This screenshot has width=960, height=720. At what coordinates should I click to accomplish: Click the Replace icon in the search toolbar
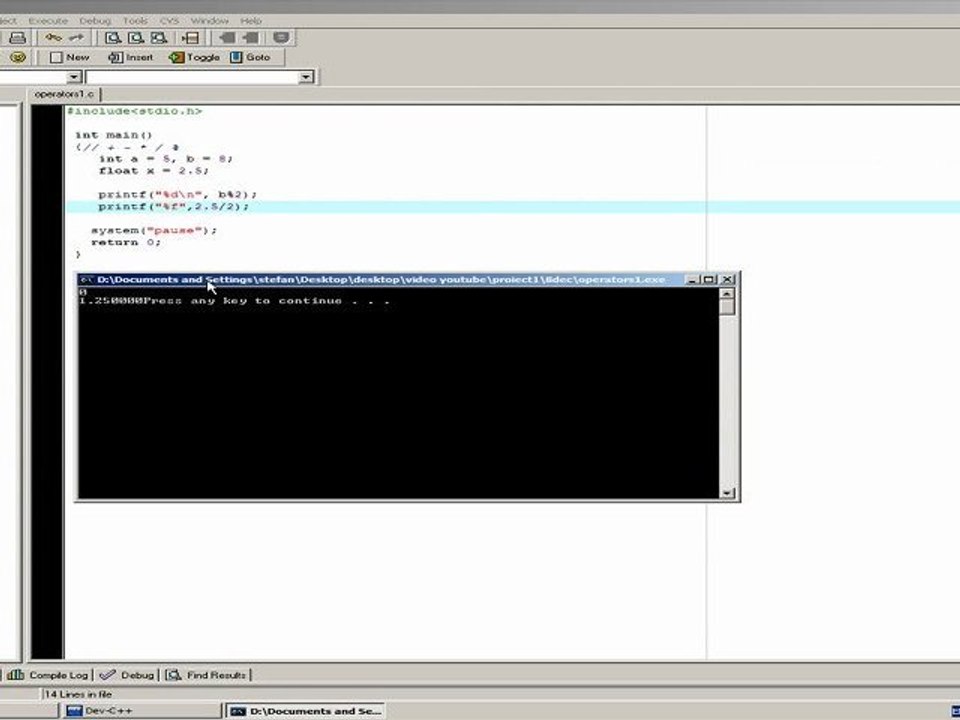tap(135, 38)
